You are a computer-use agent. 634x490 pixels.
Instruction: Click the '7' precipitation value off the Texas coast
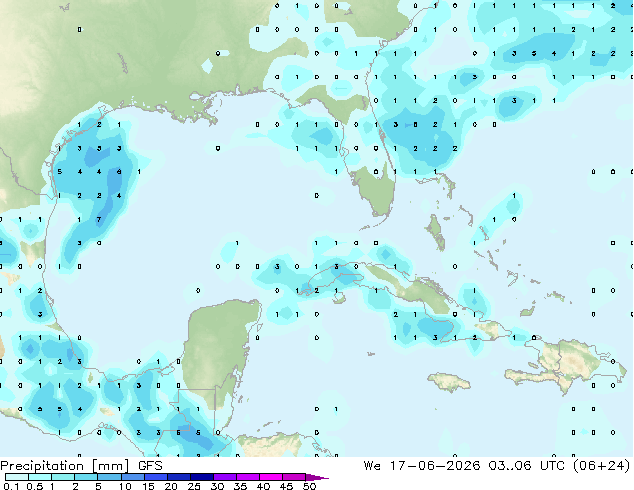(x=99, y=220)
